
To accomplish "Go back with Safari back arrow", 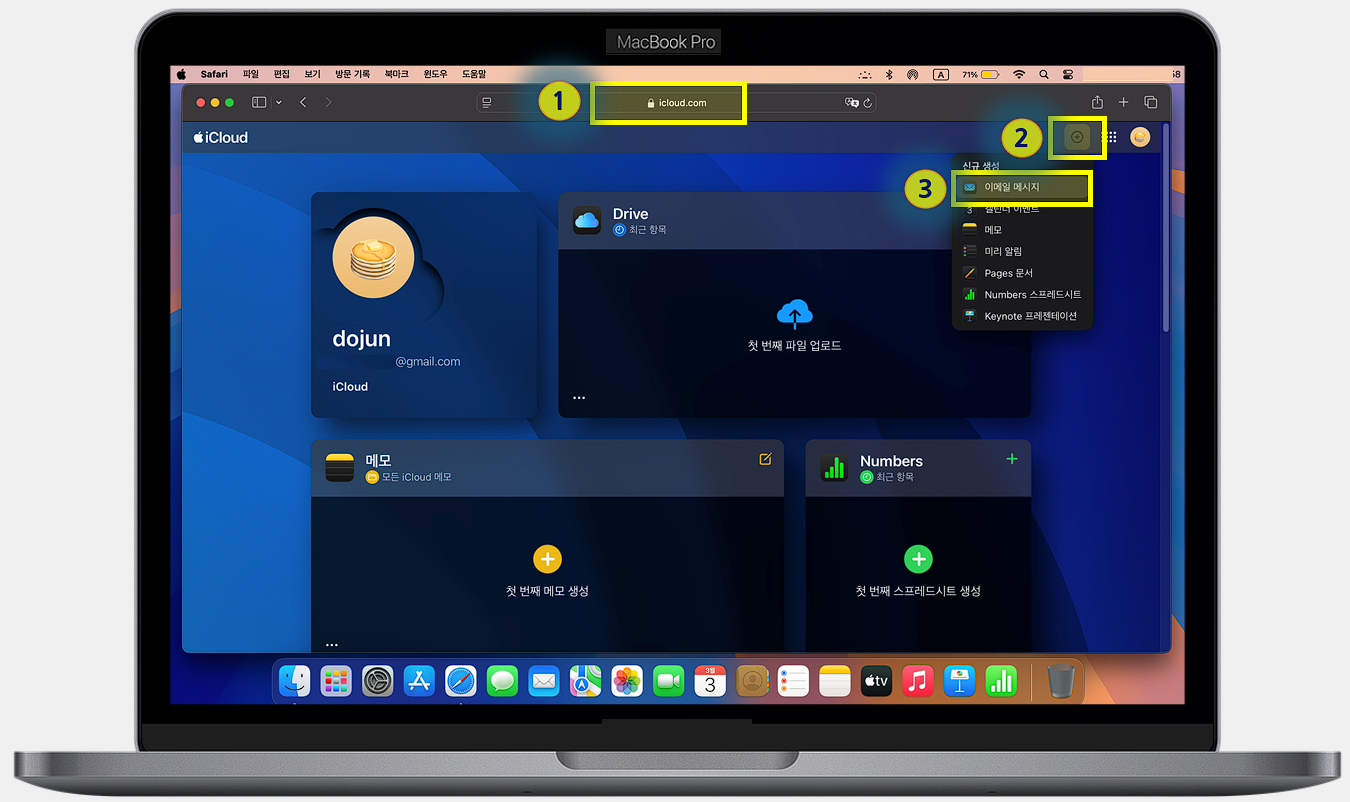I will tap(303, 102).
